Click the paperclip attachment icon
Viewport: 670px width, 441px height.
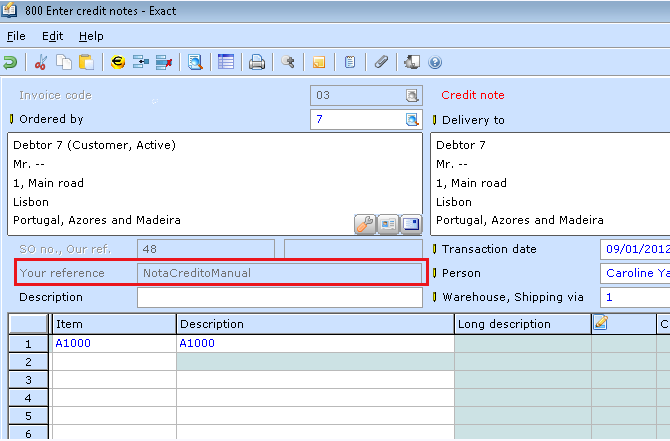pos(381,62)
